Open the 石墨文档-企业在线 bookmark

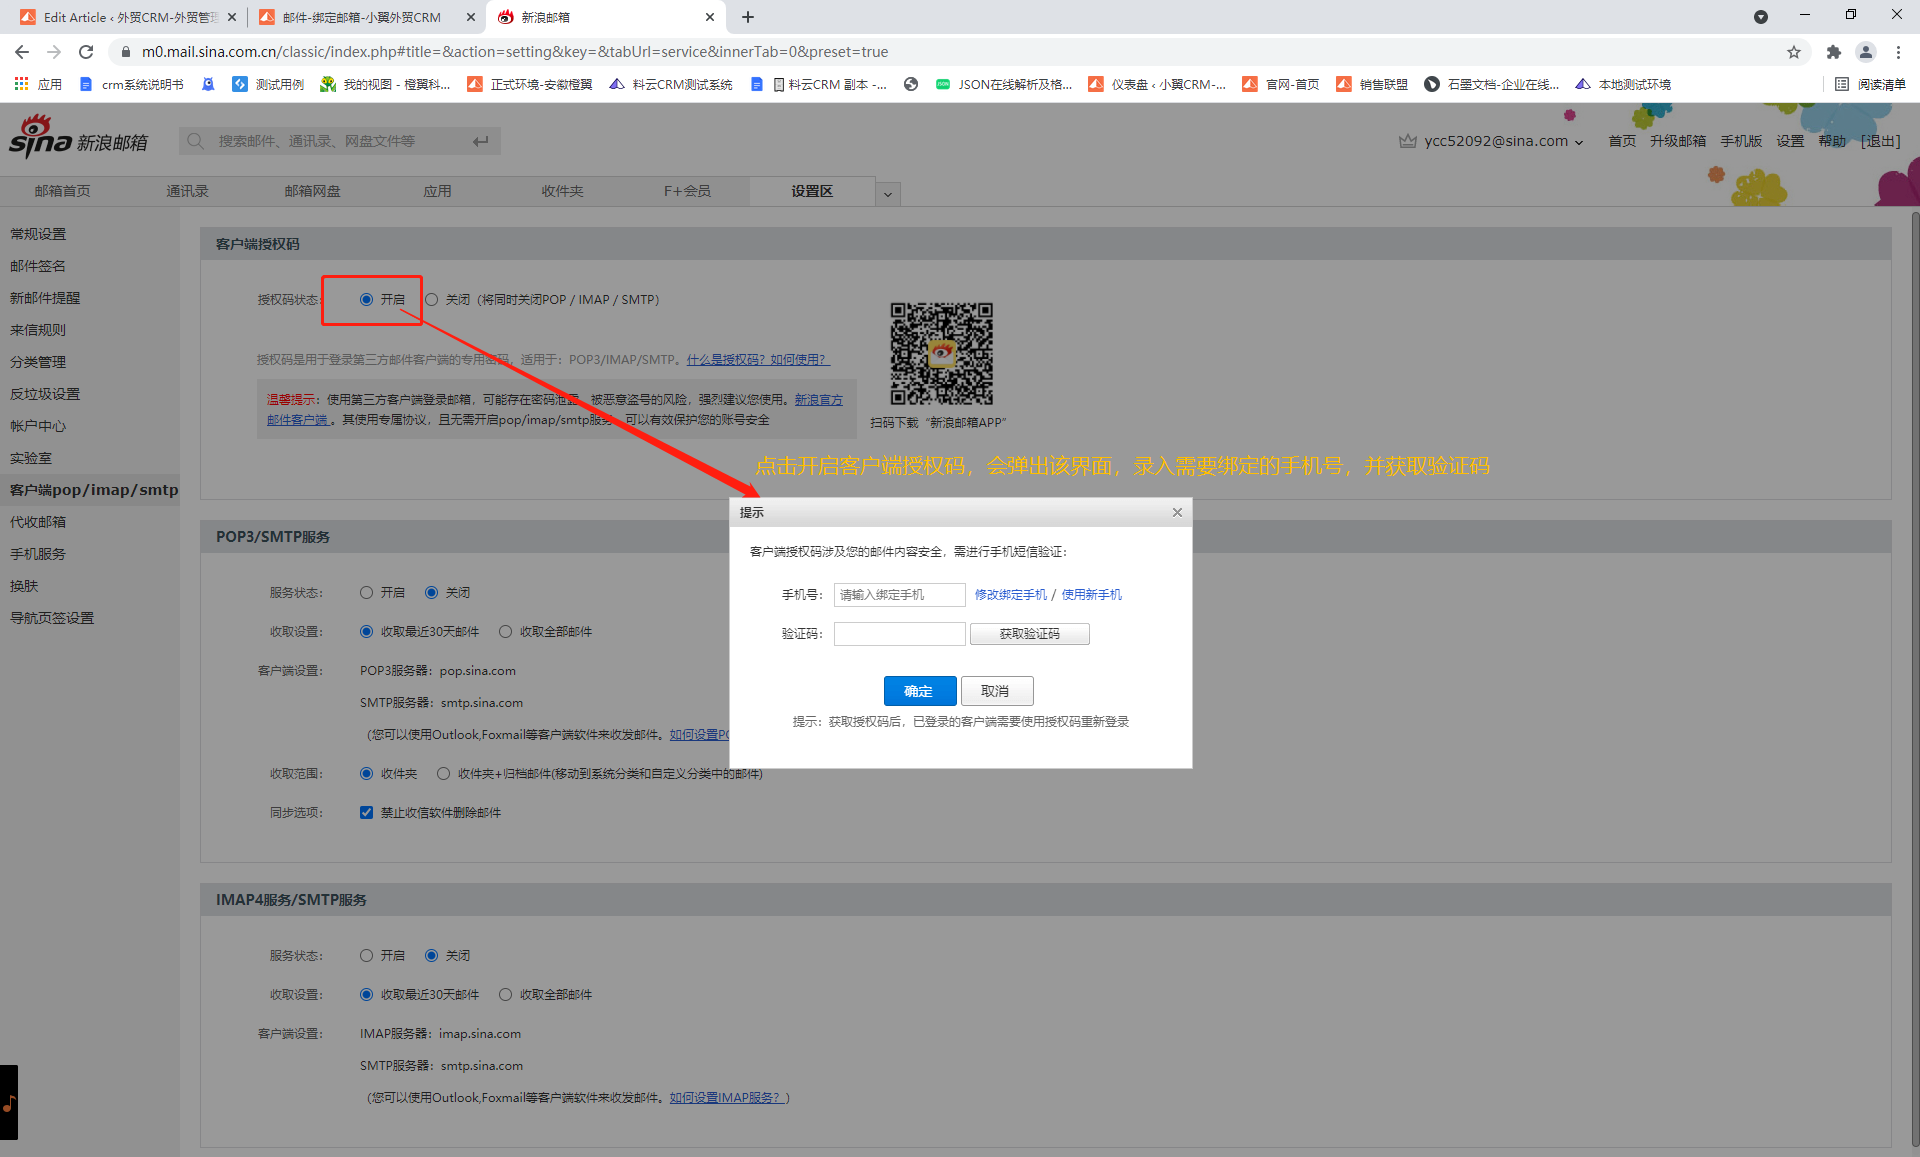coord(1492,84)
